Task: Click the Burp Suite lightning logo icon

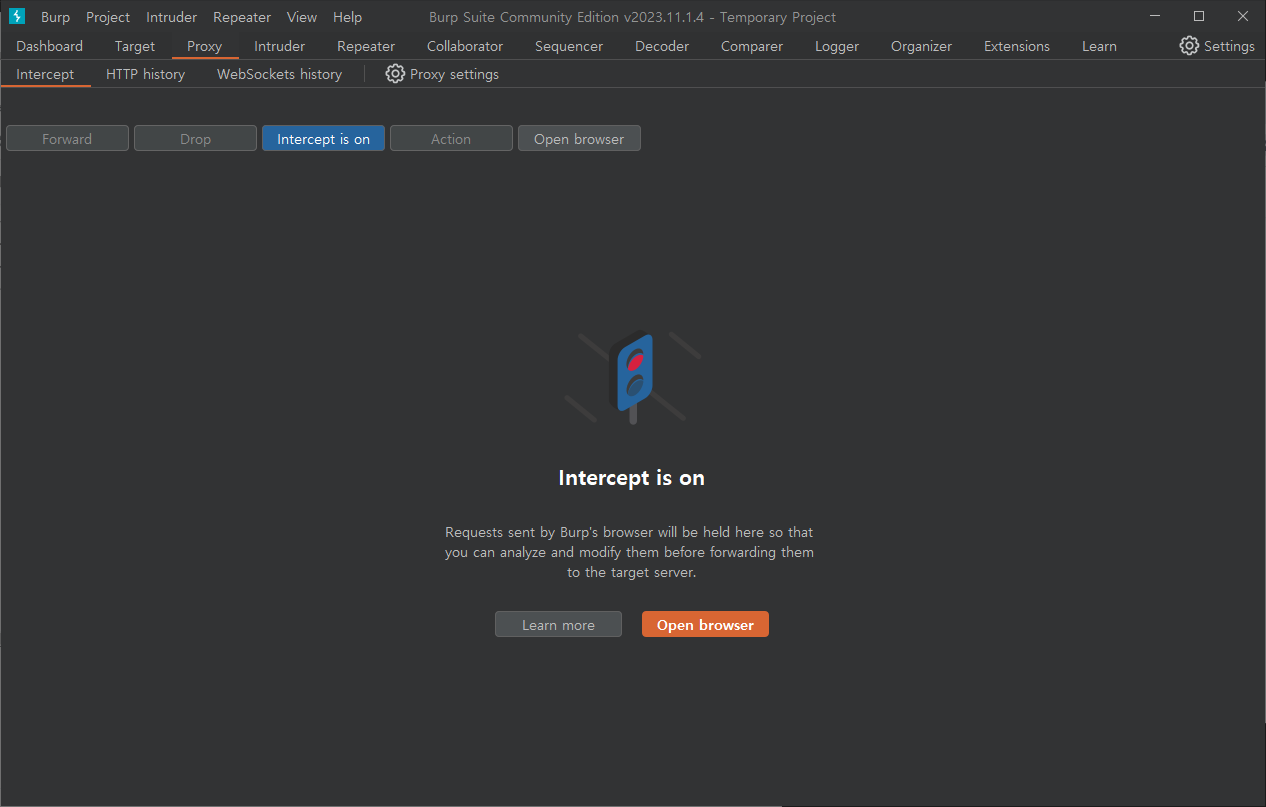Action: (x=17, y=17)
